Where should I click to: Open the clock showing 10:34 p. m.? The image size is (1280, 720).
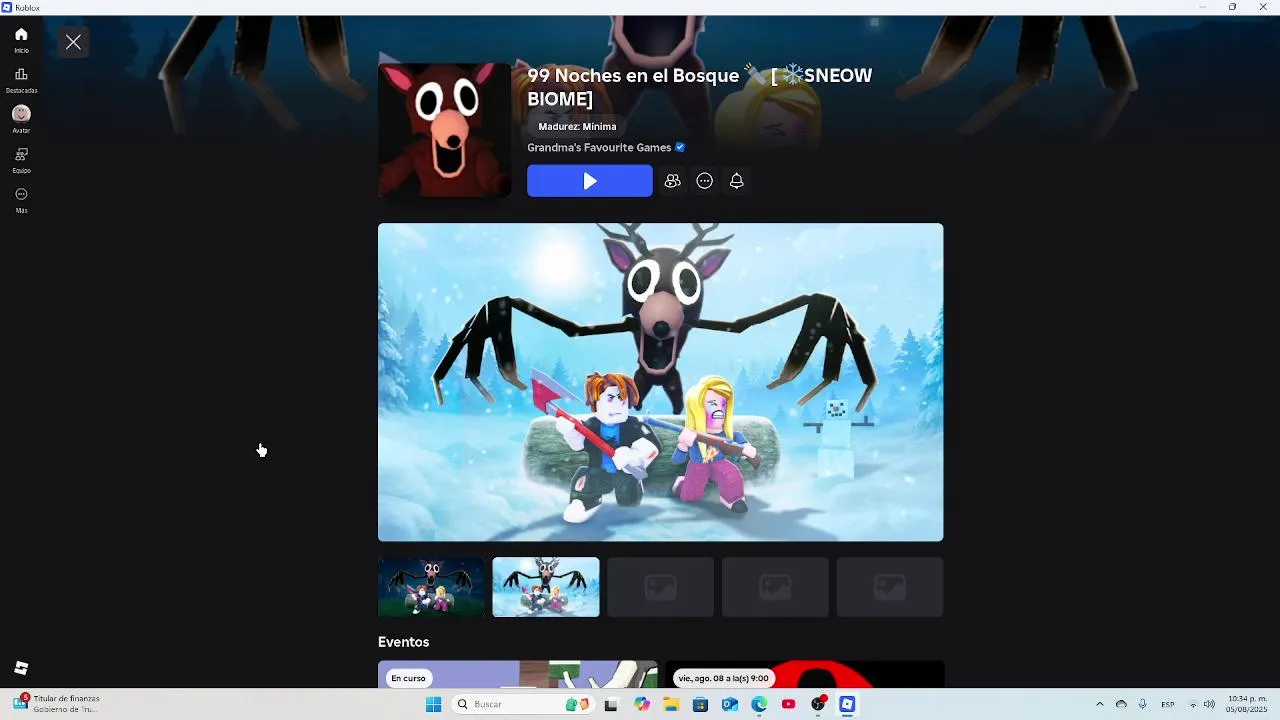(x=1247, y=704)
